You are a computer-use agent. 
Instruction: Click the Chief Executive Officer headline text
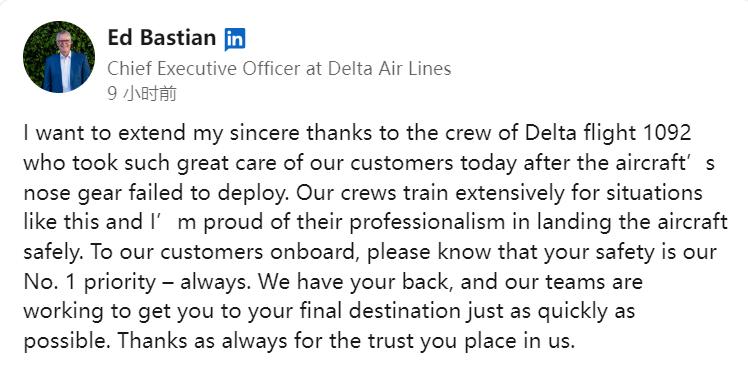point(279,69)
